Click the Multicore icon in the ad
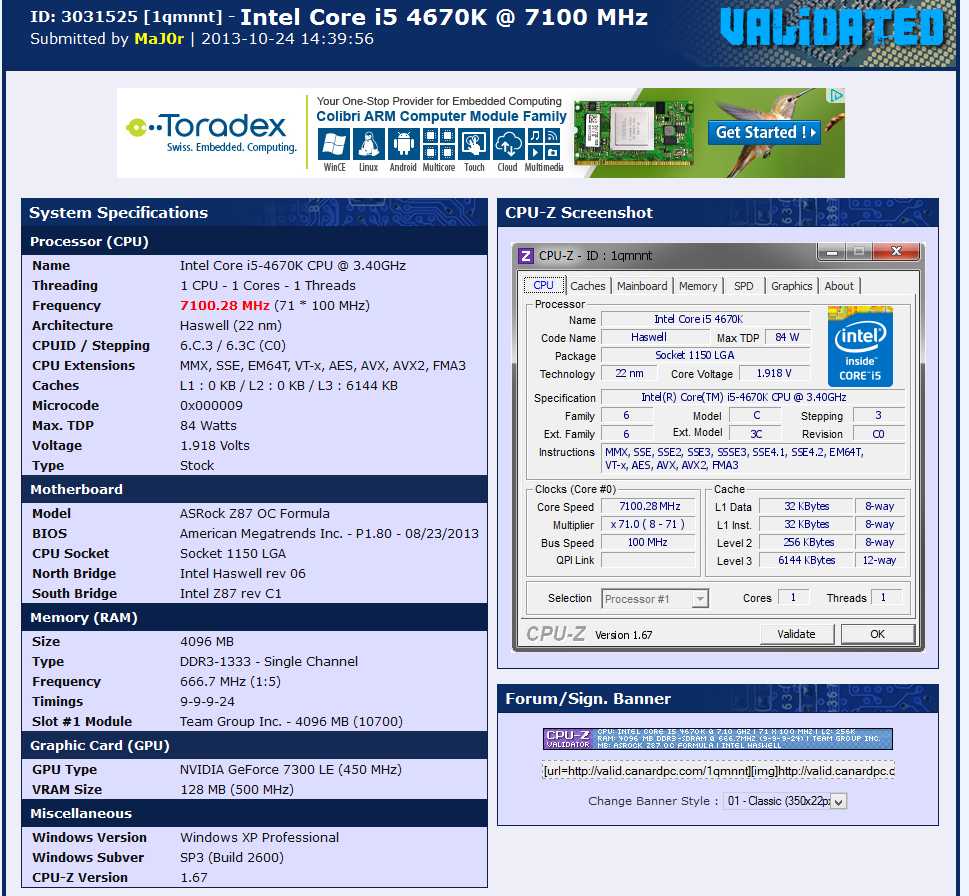The image size is (969, 896). [439, 144]
